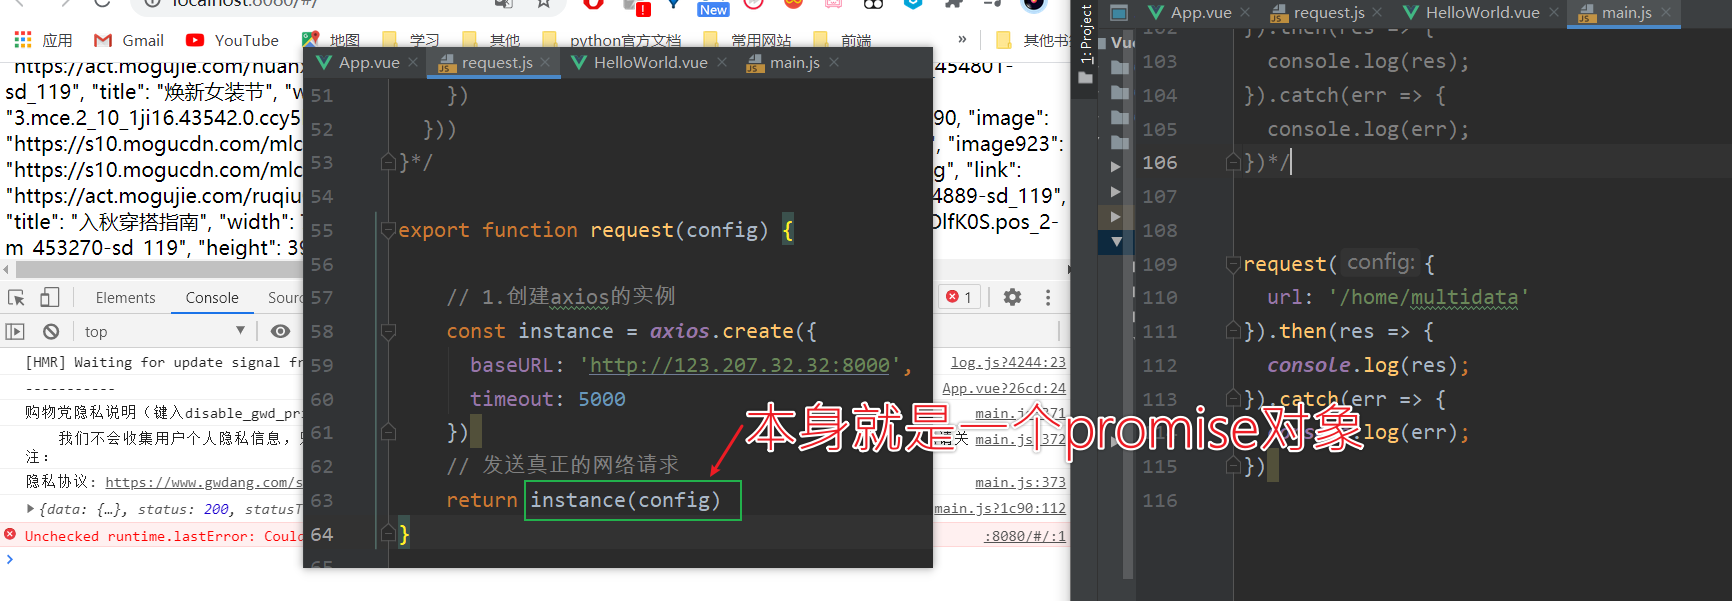The height and width of the screenshot is (601, 1732).
Task: Select the request.js tab in the right editor
Action: click(1329, 12)
